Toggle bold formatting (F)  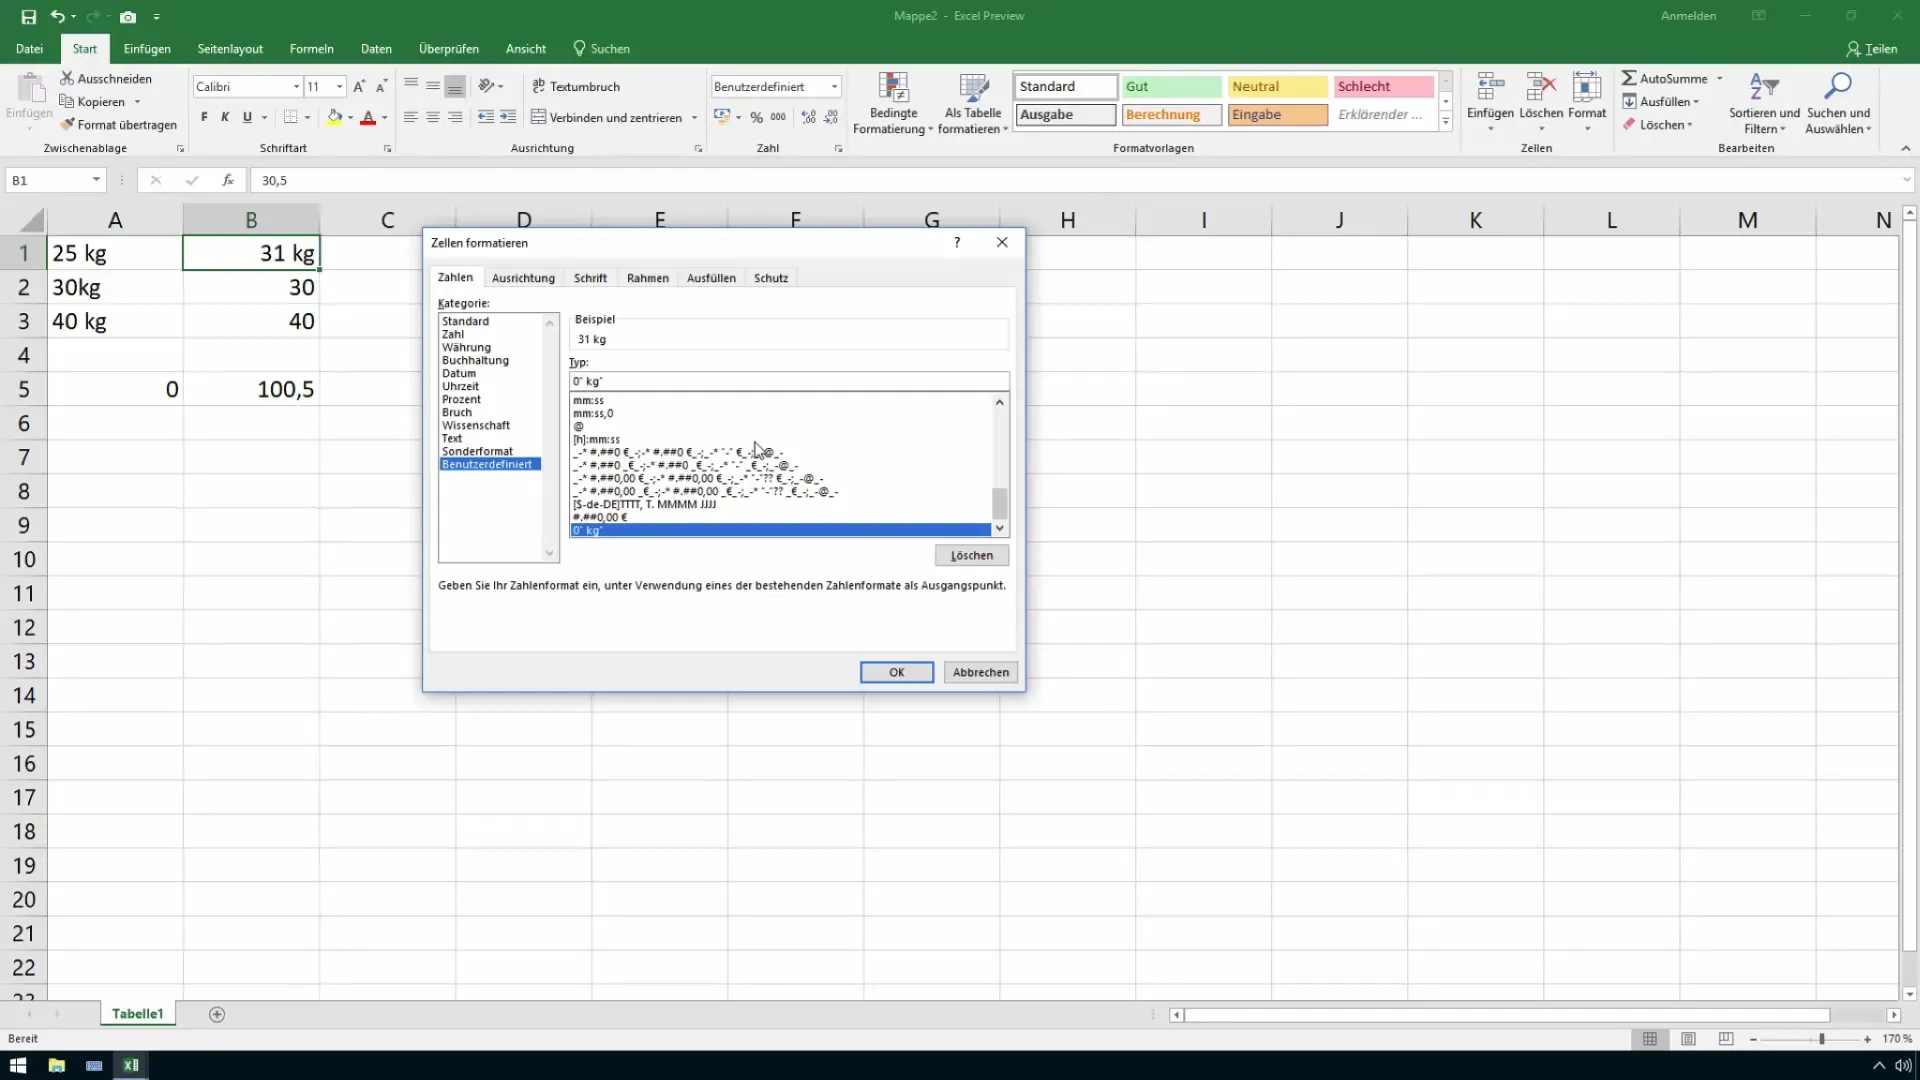[204, 118]
